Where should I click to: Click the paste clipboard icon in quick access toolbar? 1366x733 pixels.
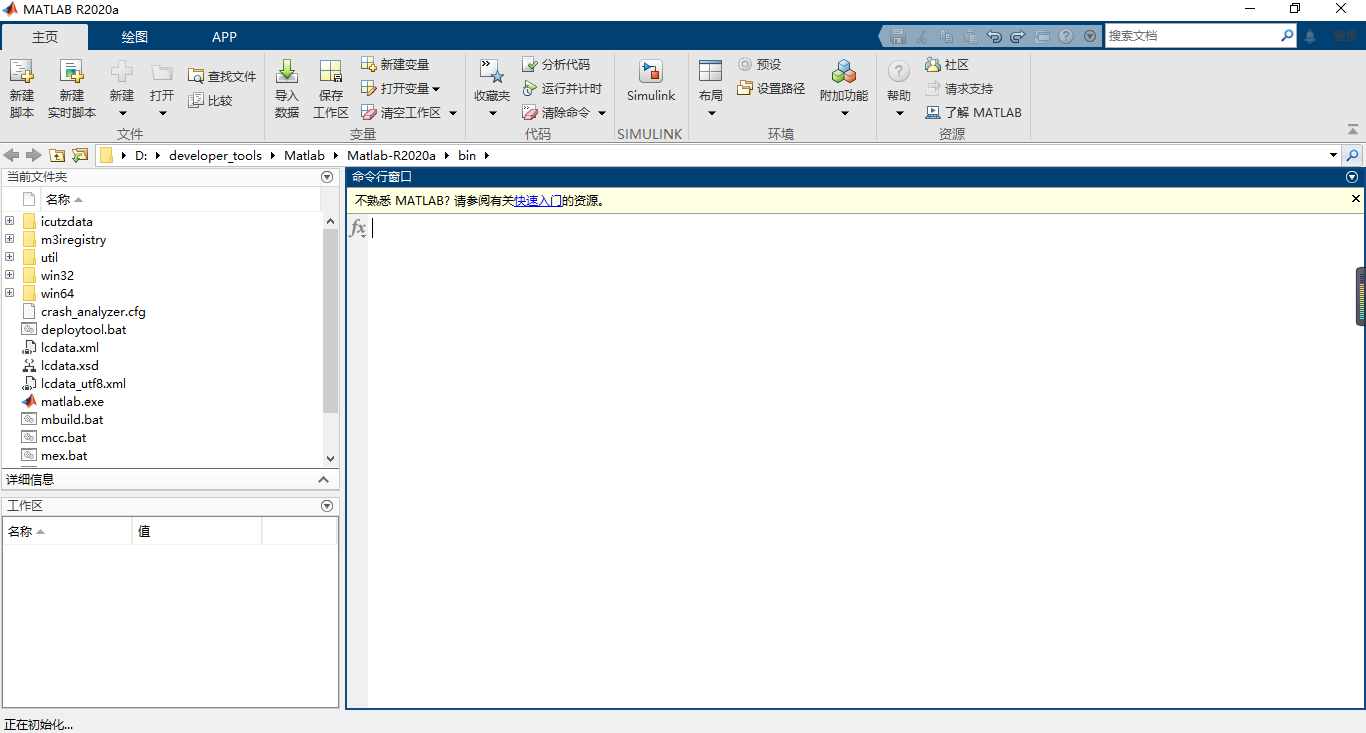click(970, 36)
